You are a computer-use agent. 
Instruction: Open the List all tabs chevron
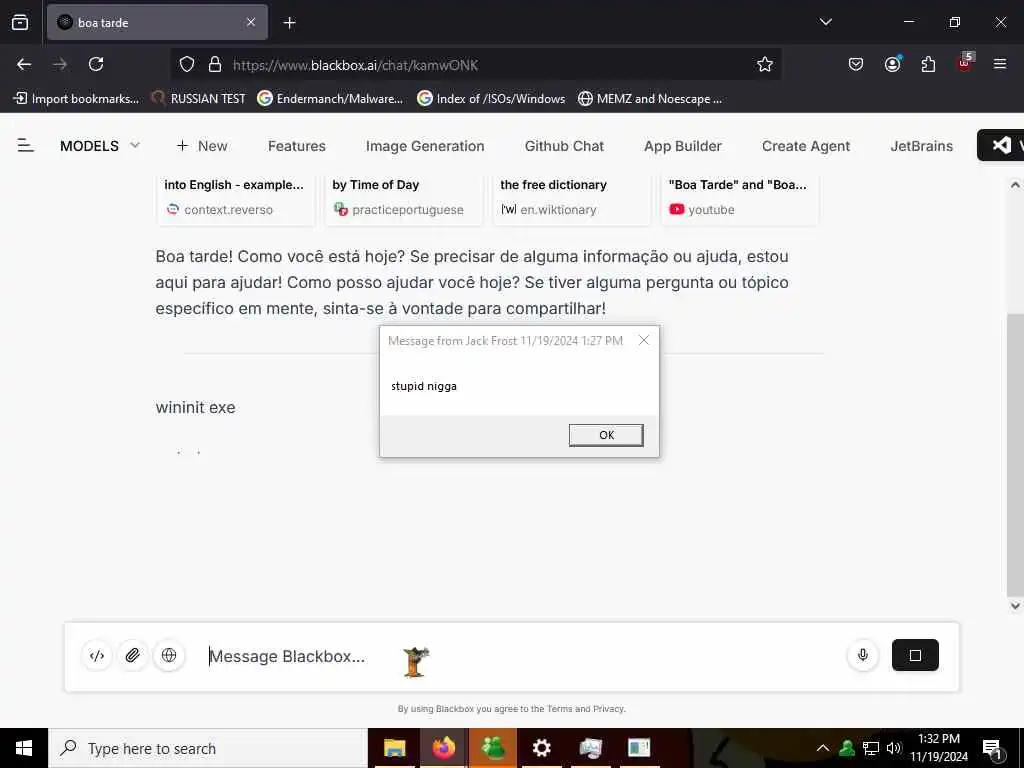pyautogui.click(x=825, y=22)
